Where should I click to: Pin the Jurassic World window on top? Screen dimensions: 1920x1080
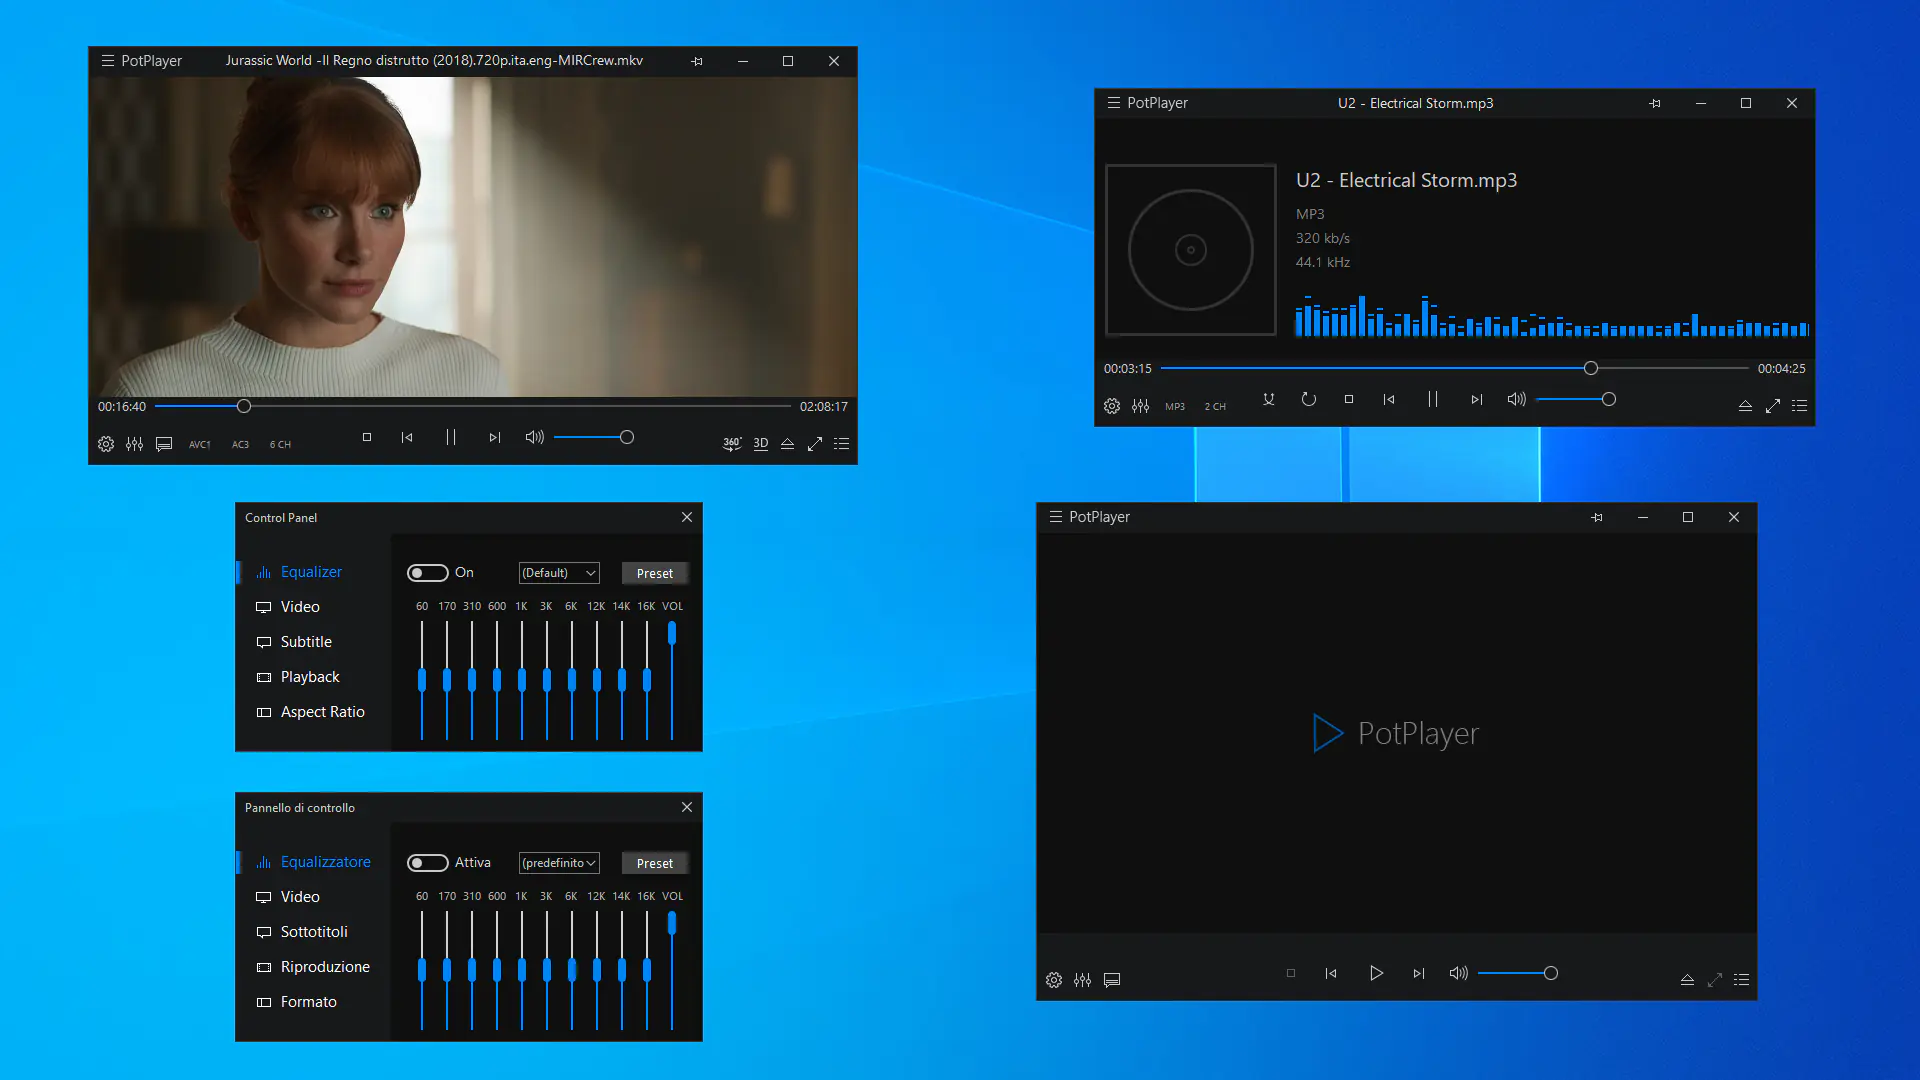pos(697,61)
